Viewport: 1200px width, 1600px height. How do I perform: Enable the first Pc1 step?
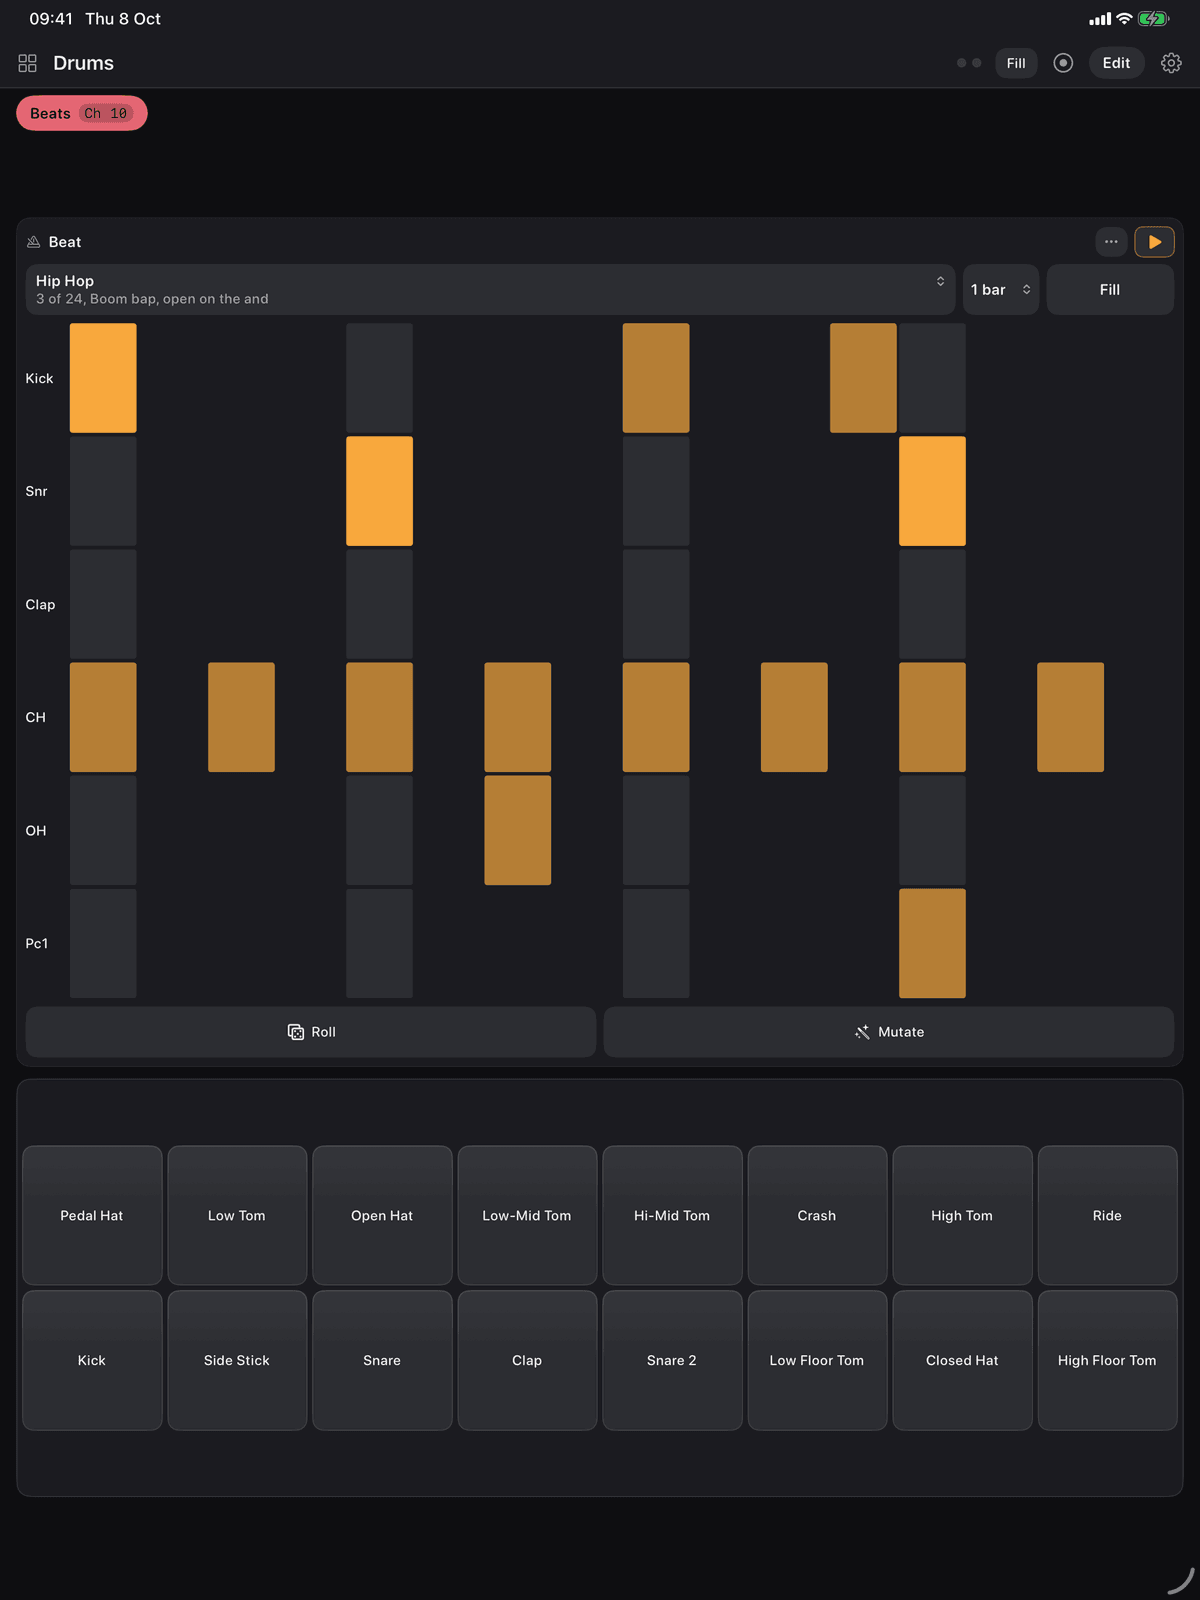pyautogui.click(x=103, y=943)
